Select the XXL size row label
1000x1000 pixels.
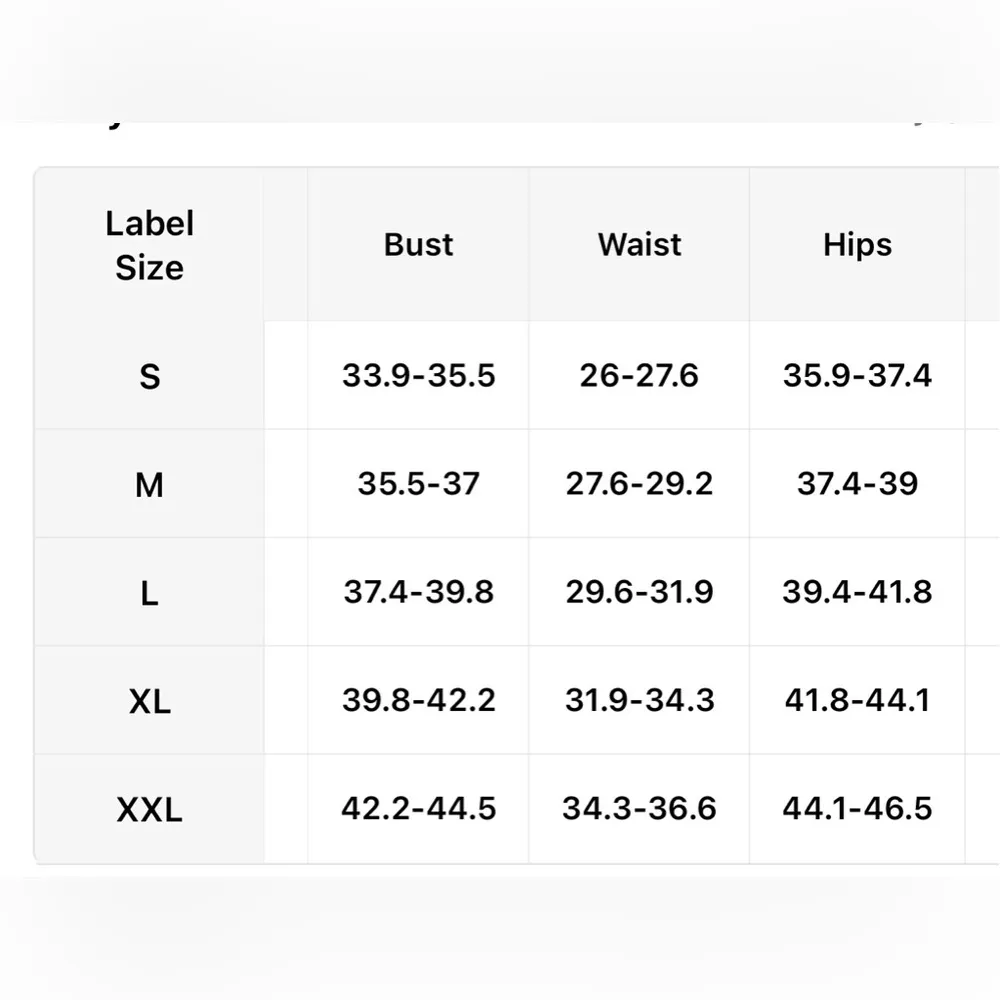point(149,809)
